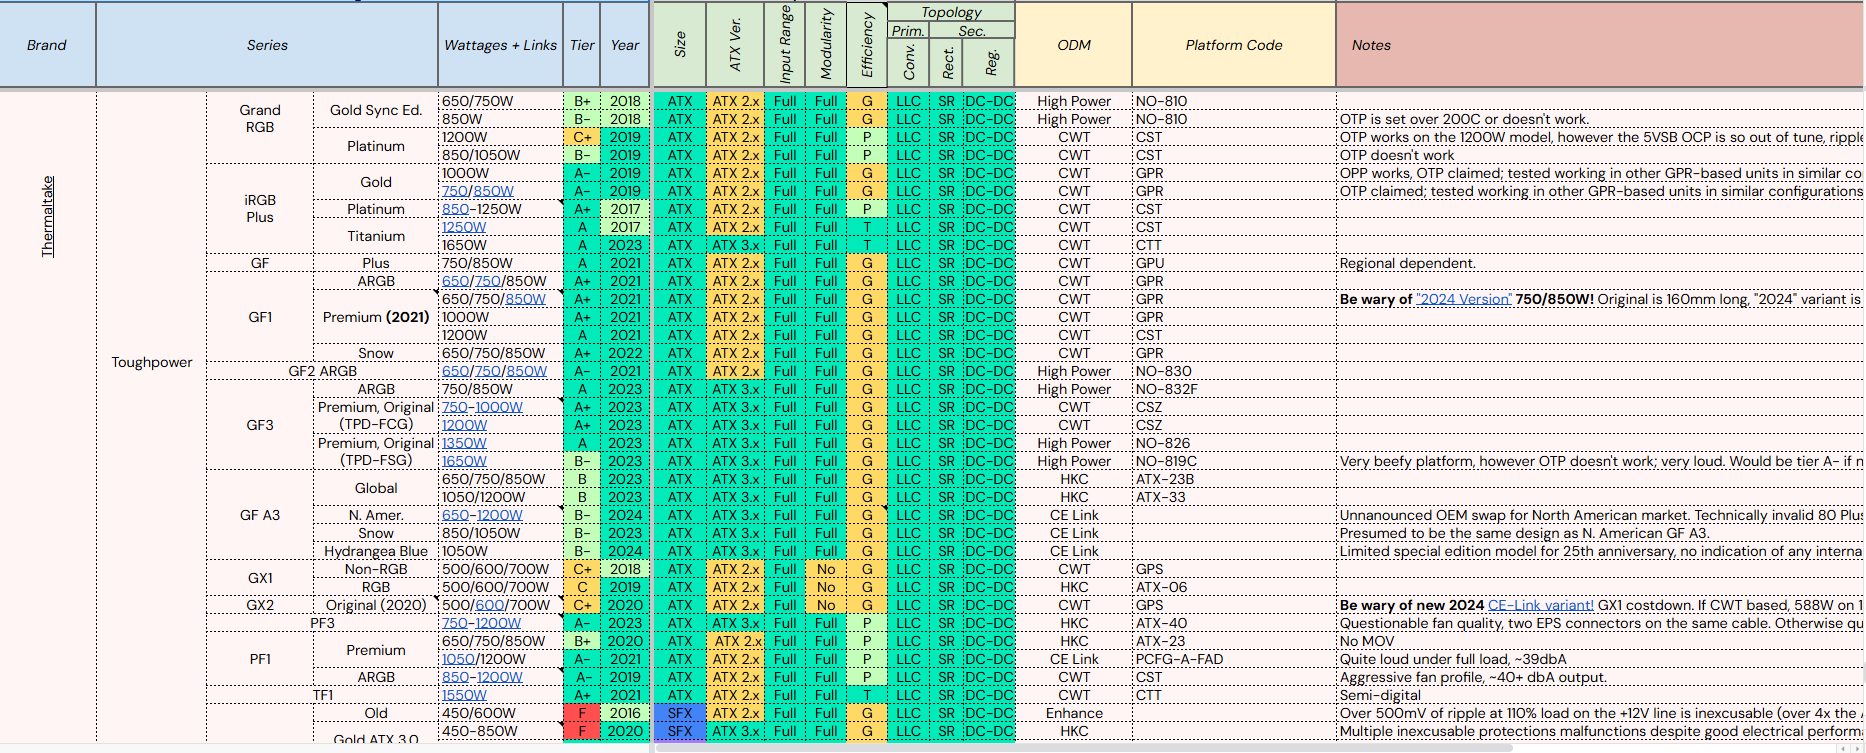Open the 1250W link in iRGB Plus Titanium row
This screenshot has width=1866, height=753.
464,227
